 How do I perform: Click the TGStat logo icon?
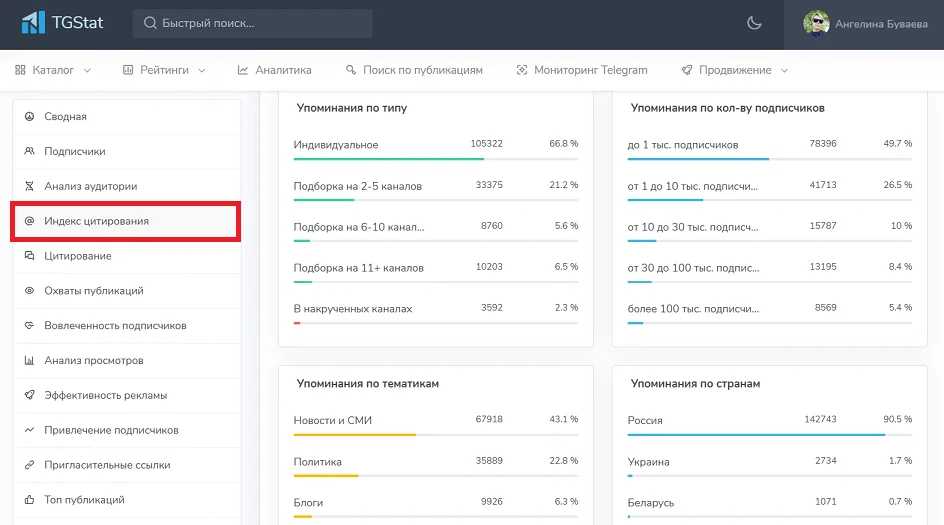(33, 23)
